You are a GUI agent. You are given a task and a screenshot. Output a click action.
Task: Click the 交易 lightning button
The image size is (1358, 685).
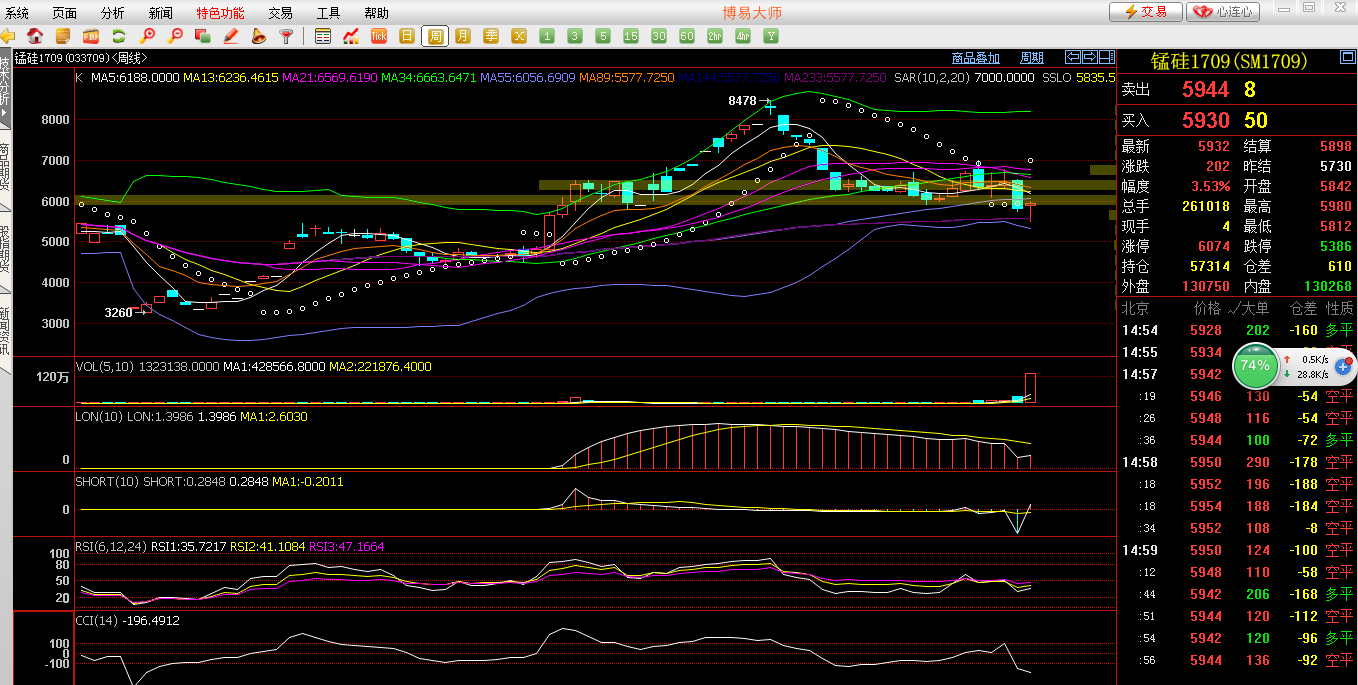coord(1145,12)
